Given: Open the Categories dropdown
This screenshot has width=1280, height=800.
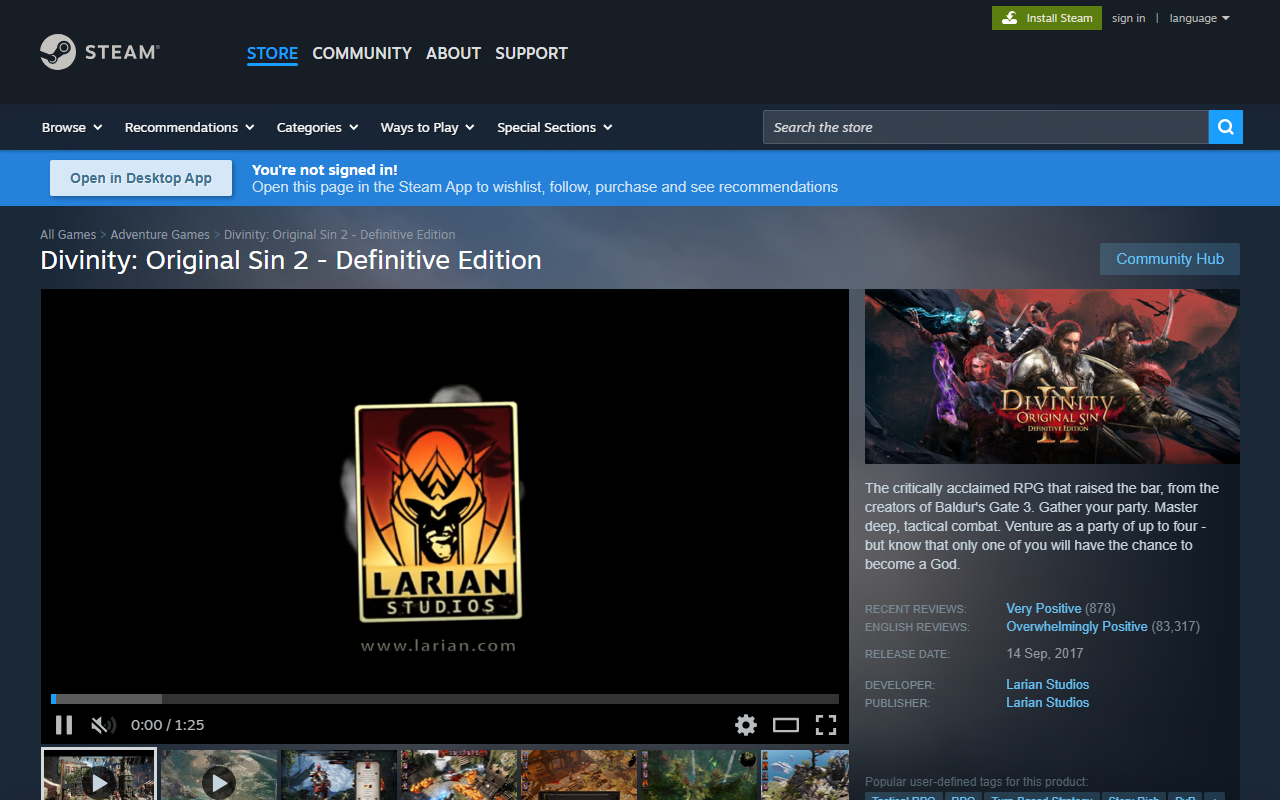Looking at the screenshot, I should (x=317, y=127).
